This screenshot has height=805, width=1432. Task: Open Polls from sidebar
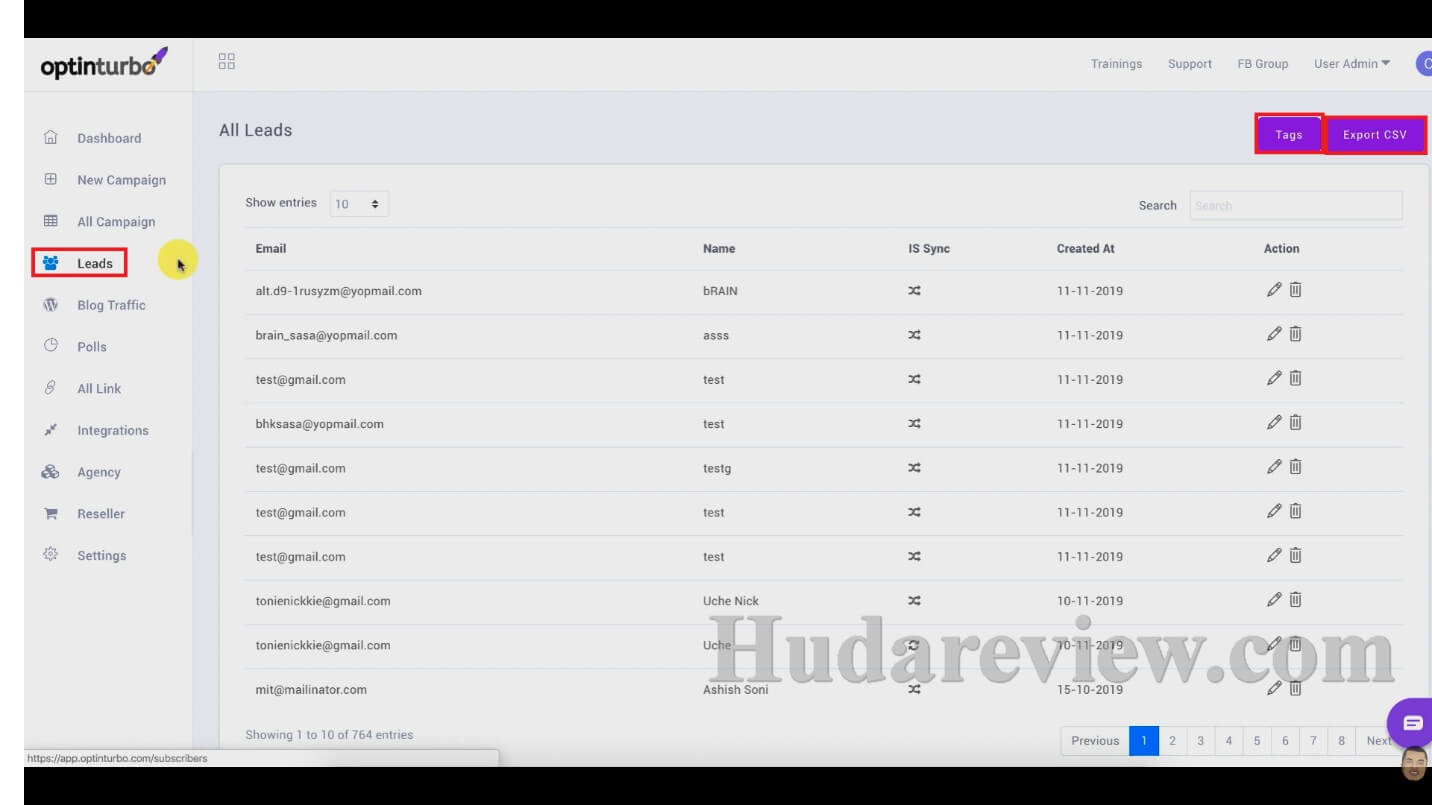[x=92, y=347]
